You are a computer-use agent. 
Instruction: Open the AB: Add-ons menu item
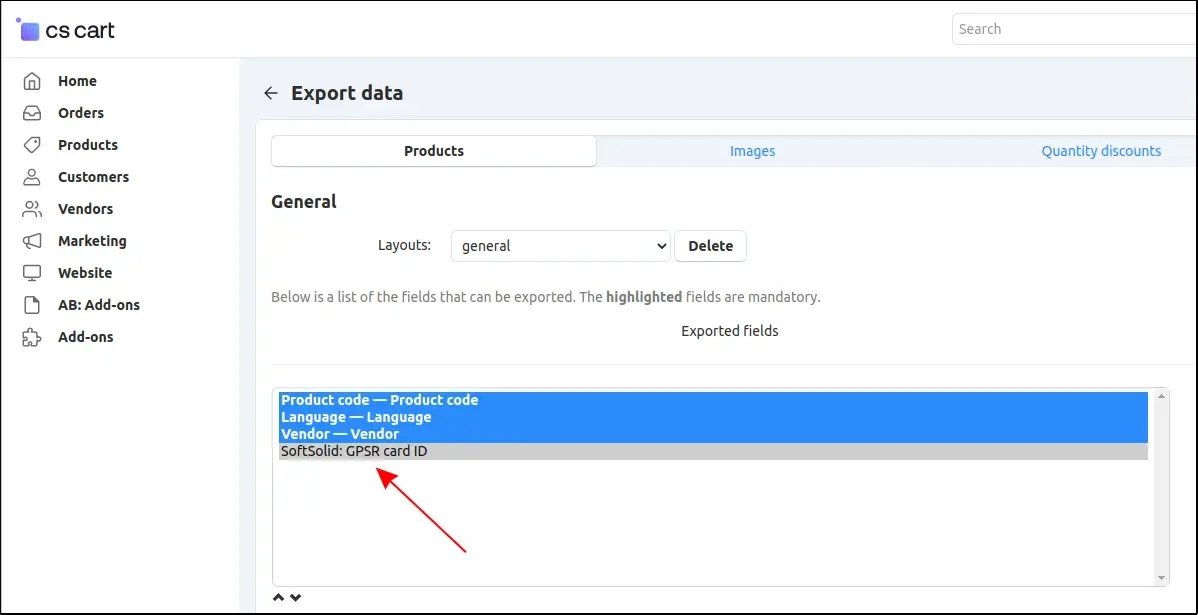pyautogui.click(x=99, y=306)
